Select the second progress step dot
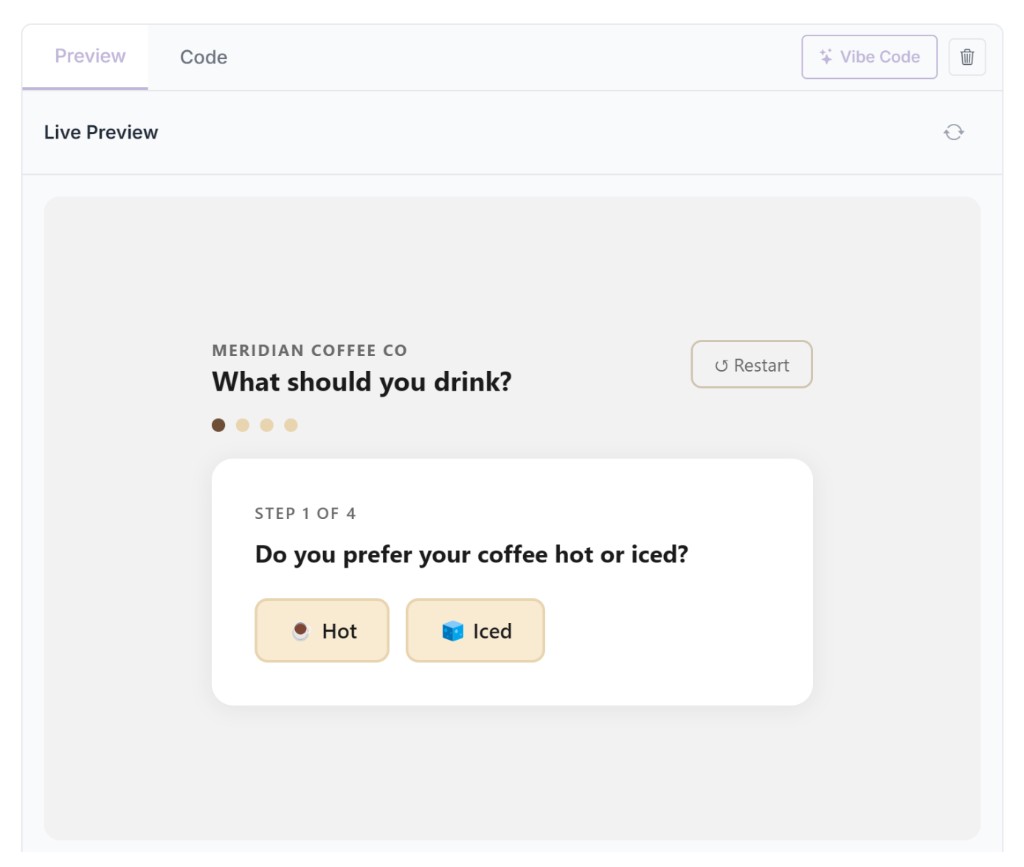1024x867 pixels. click(242, 425)
